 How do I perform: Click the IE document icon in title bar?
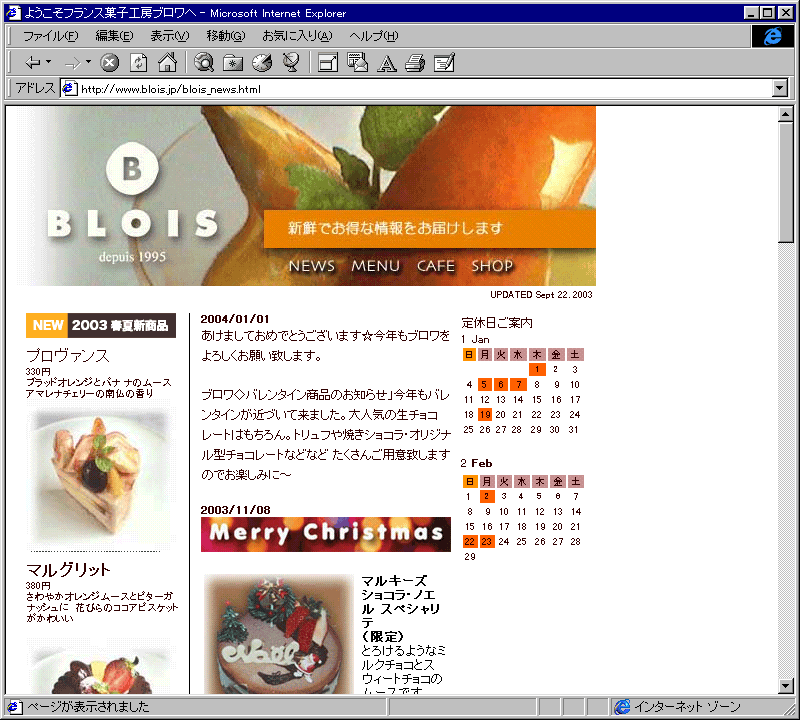(13, 13)
